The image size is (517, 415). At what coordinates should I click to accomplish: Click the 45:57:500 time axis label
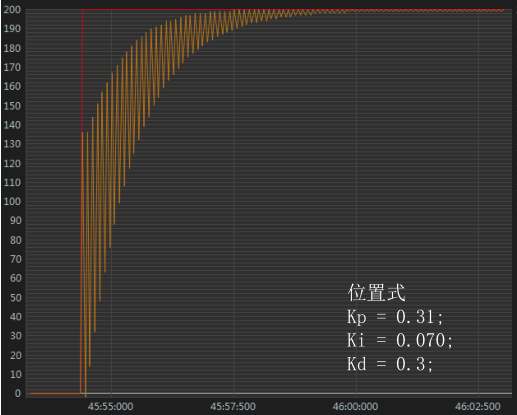point(233,407)
